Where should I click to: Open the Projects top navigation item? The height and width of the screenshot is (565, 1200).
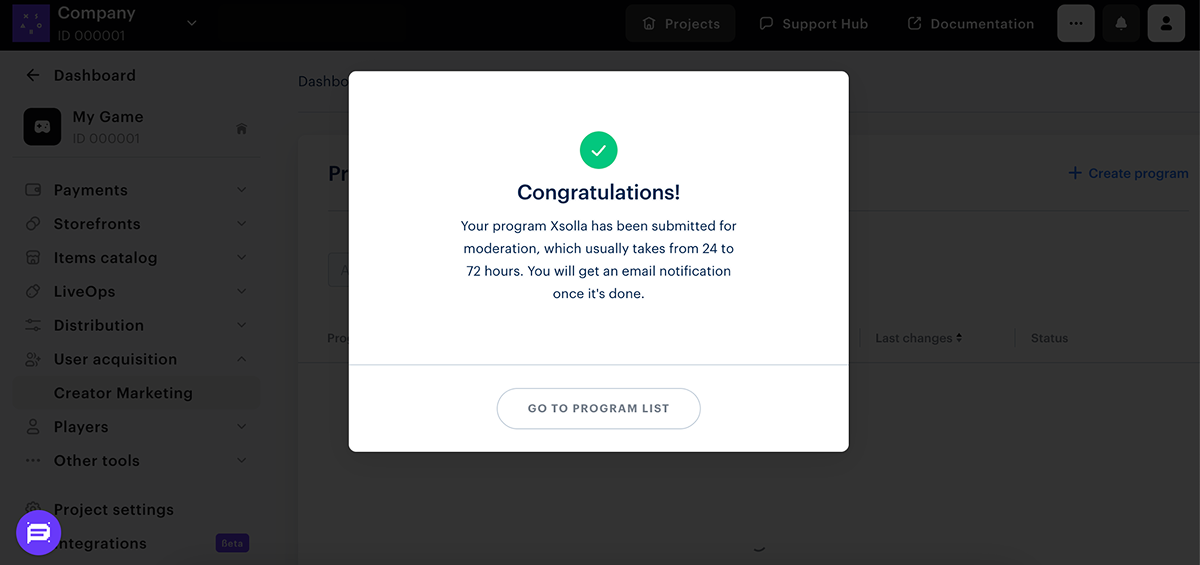pos(680,24)
